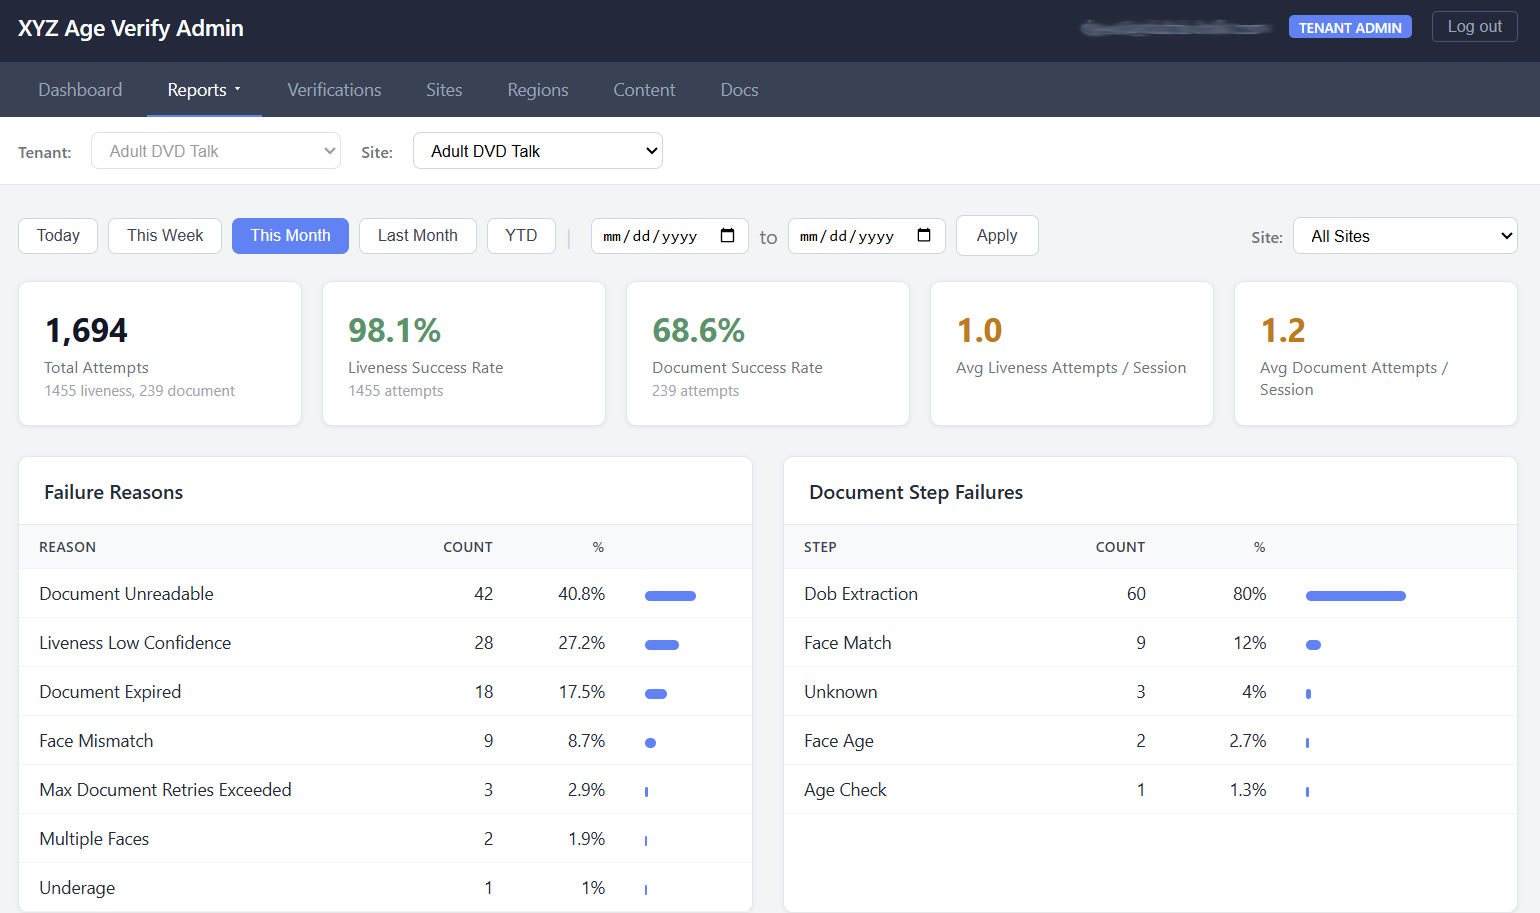Open the Verifications tab
Viewport: 1540px width, 913px height.
point(334,90)
